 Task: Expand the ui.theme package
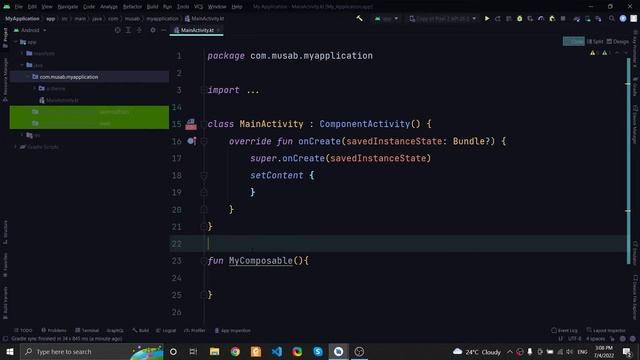[35, 88]
